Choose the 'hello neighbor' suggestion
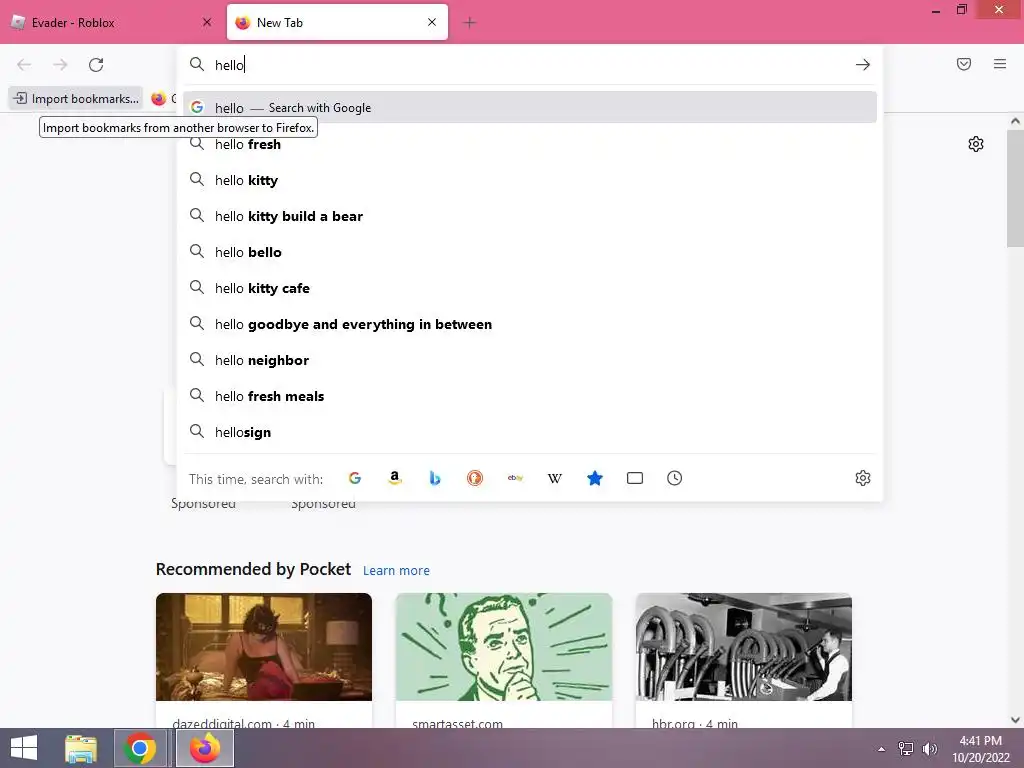Viewport: 1024px width, 768px height. [x=530, y=360]
